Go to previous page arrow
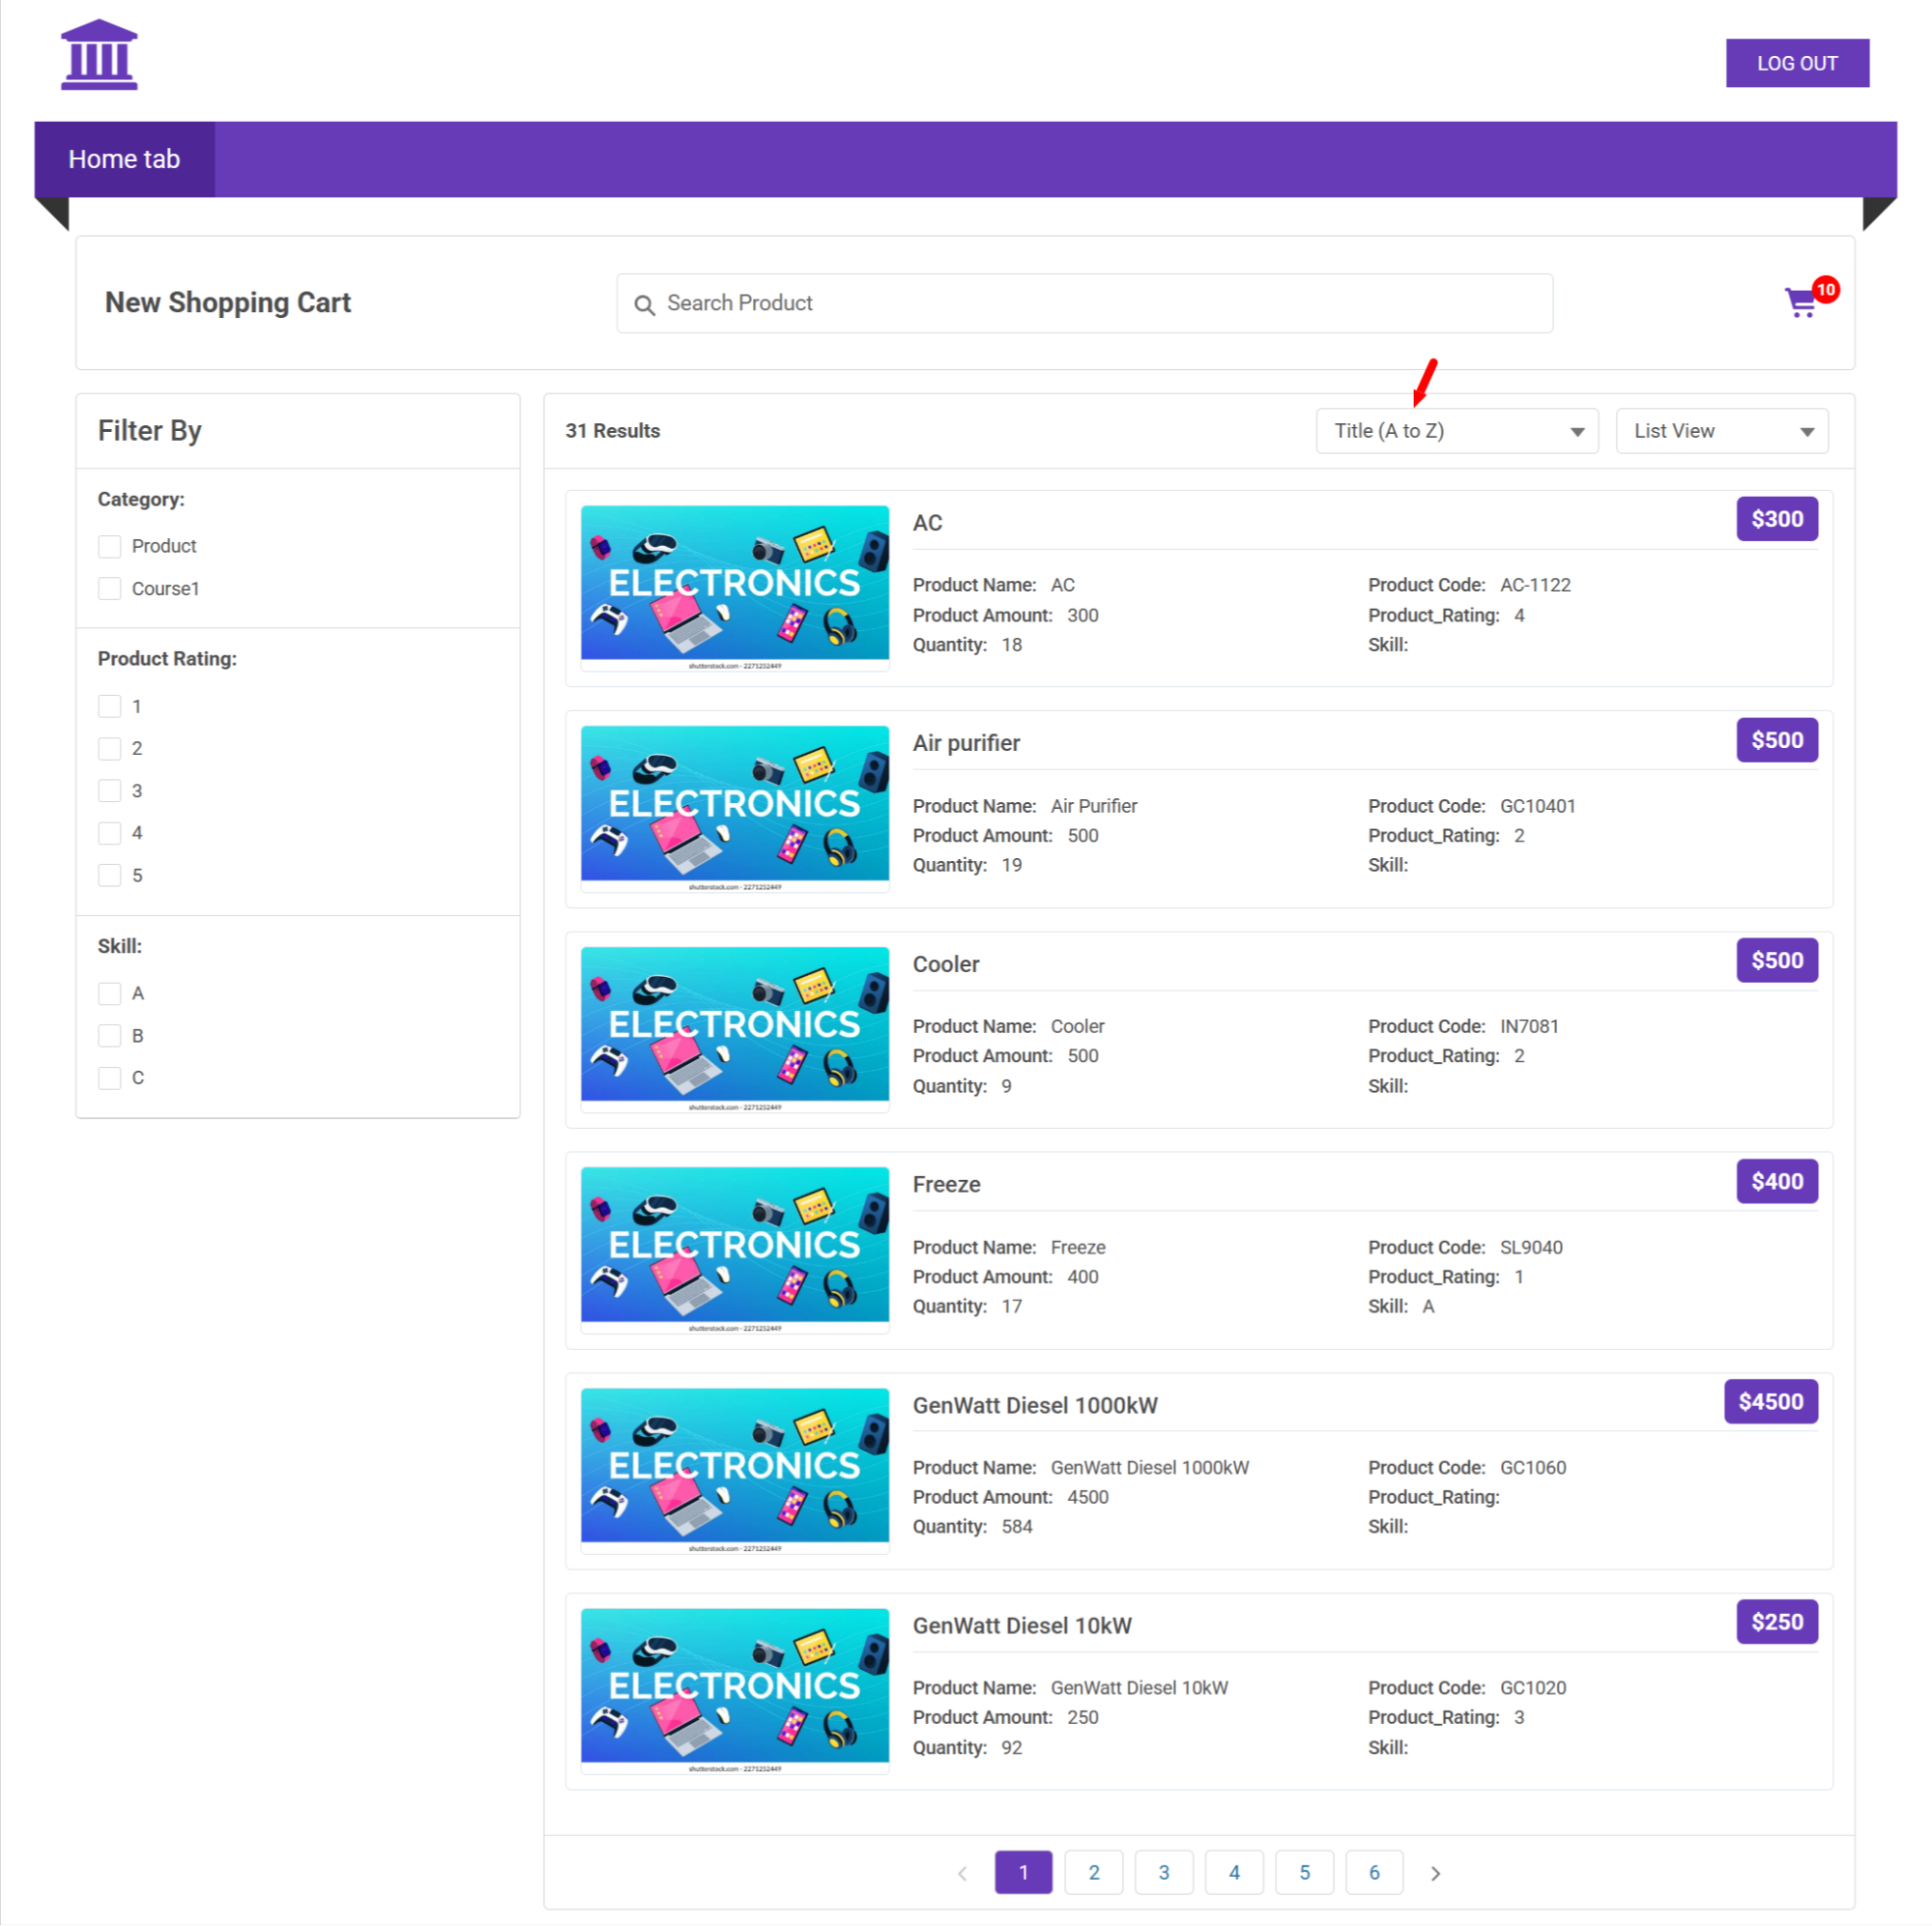Image resolution: width=1932 pixels, height=1926 pixels. pos(962,1873)
